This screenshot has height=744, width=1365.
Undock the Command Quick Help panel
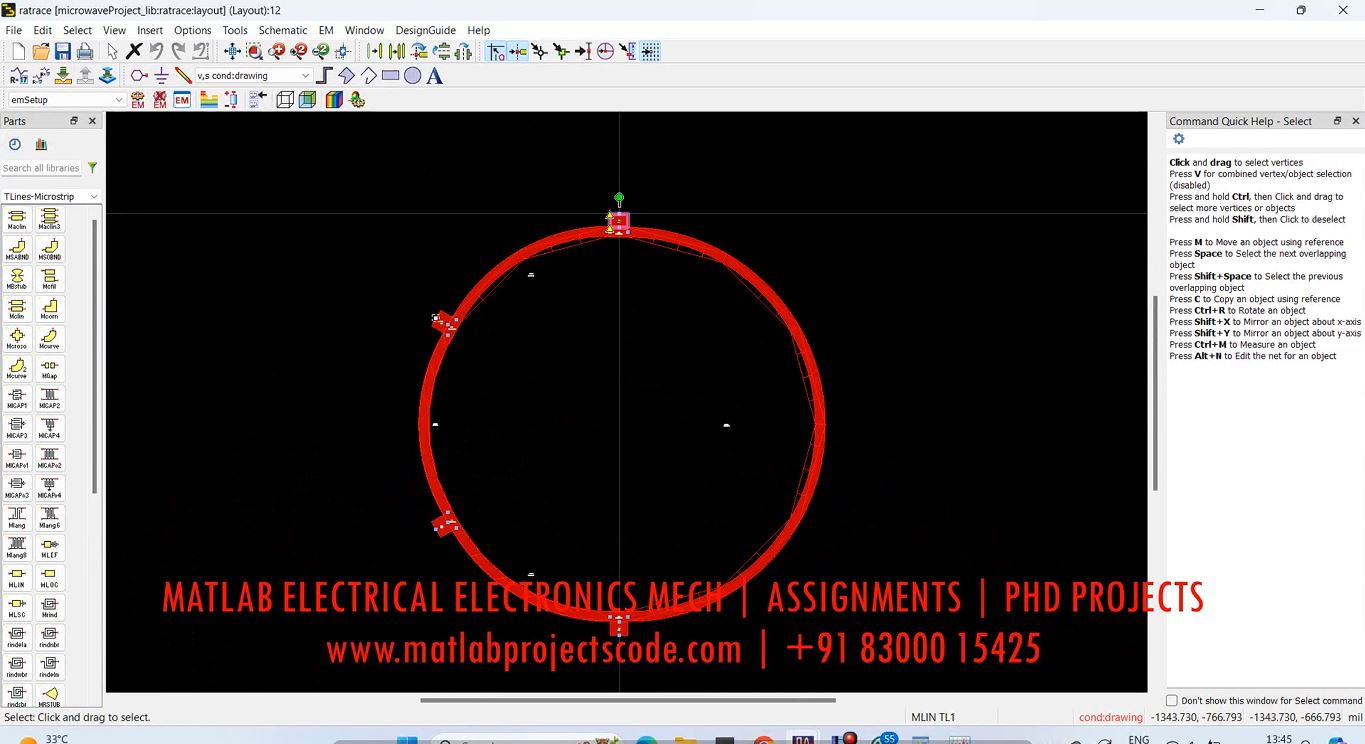click(x=1337, y=121)
